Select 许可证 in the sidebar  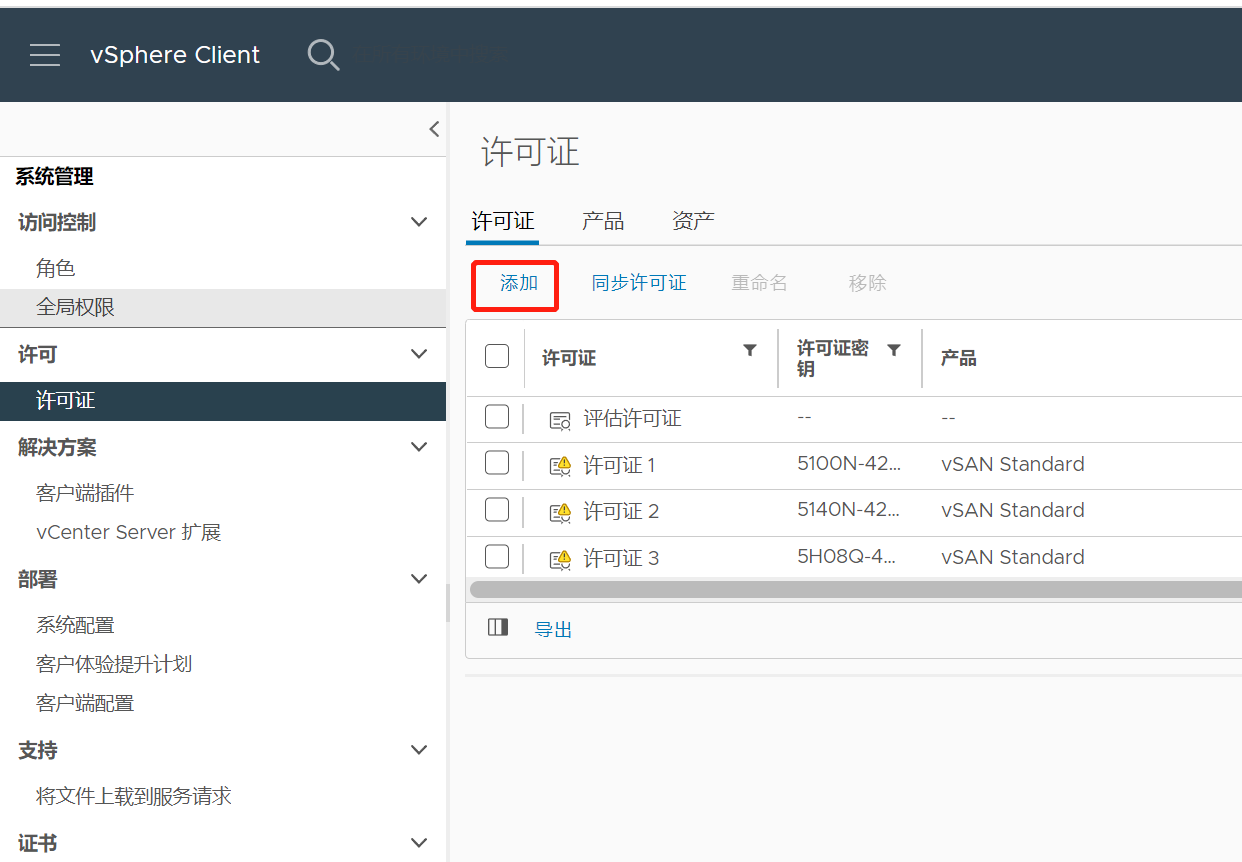223,401
